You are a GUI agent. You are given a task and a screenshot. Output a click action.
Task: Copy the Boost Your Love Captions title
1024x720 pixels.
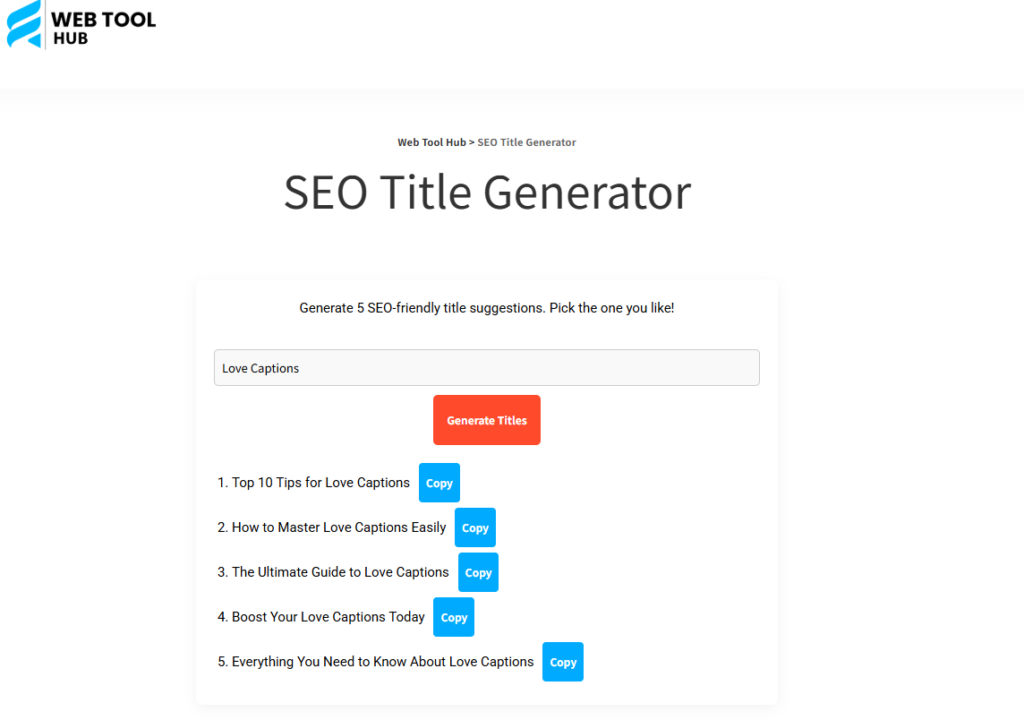[454, 617]
